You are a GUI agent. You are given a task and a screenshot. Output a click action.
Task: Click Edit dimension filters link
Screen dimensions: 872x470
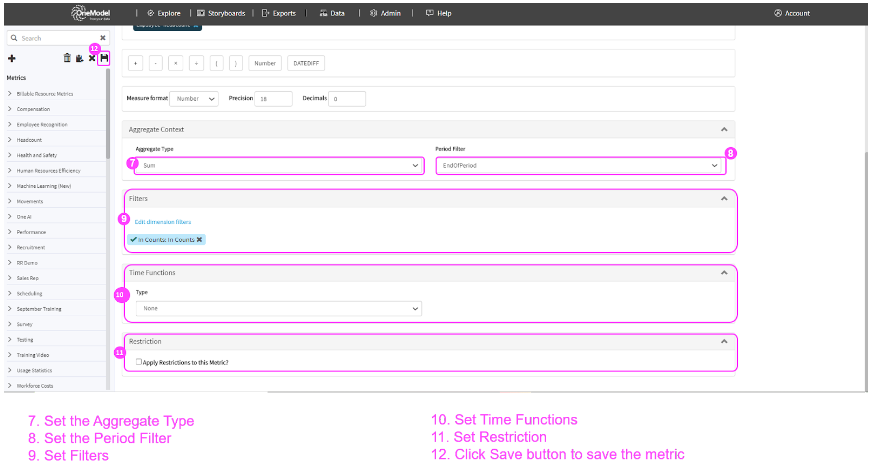162,221
